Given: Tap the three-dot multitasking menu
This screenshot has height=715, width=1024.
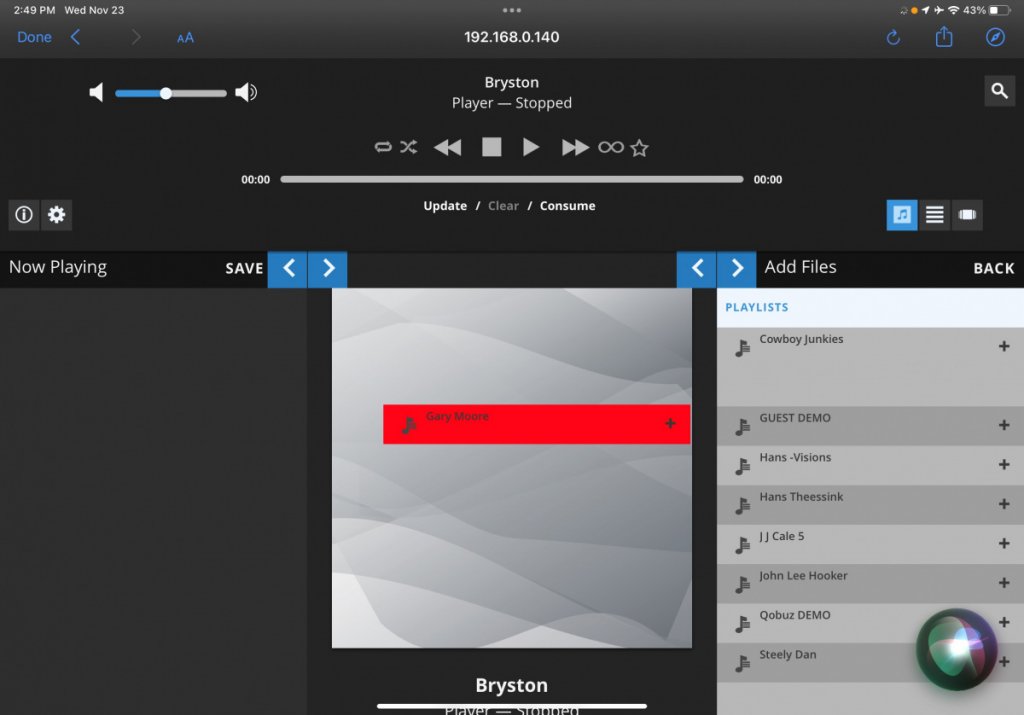Looking at the screenshot, I should click(511, 10).
